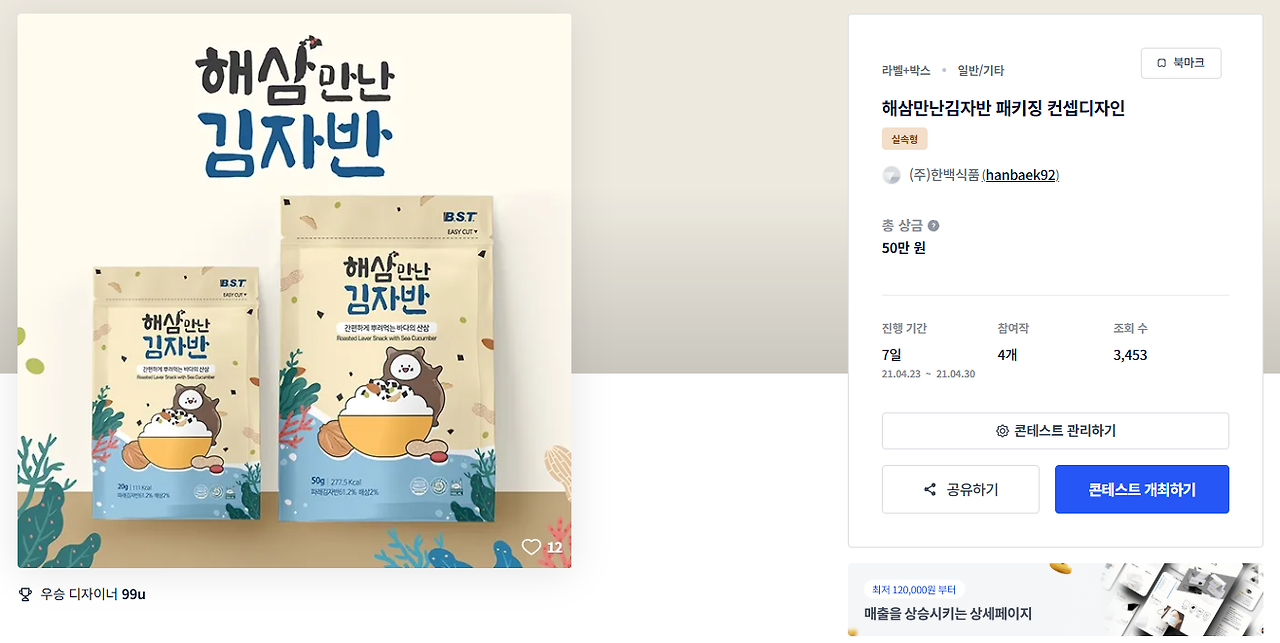Viewport: 1280px width, 643px height.
Task: Click winning designer name 99u
Action: pyautogui.click(x=134, y=594)
